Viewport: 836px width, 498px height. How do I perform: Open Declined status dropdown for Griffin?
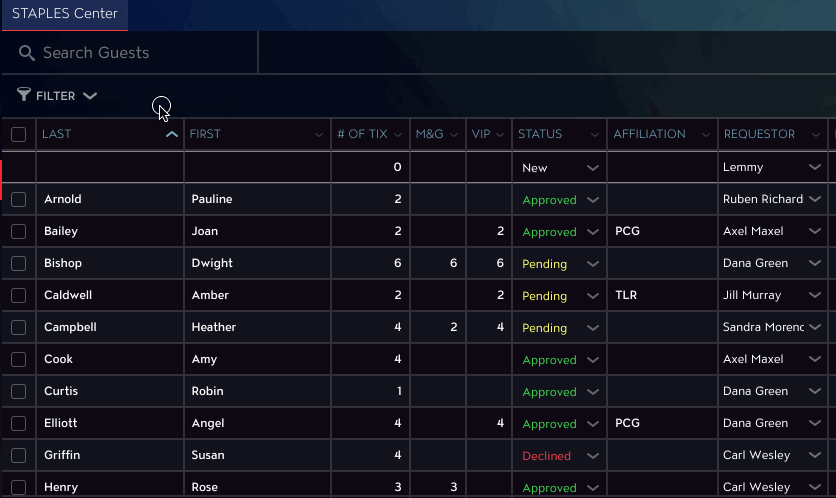(x=592, y=456)
